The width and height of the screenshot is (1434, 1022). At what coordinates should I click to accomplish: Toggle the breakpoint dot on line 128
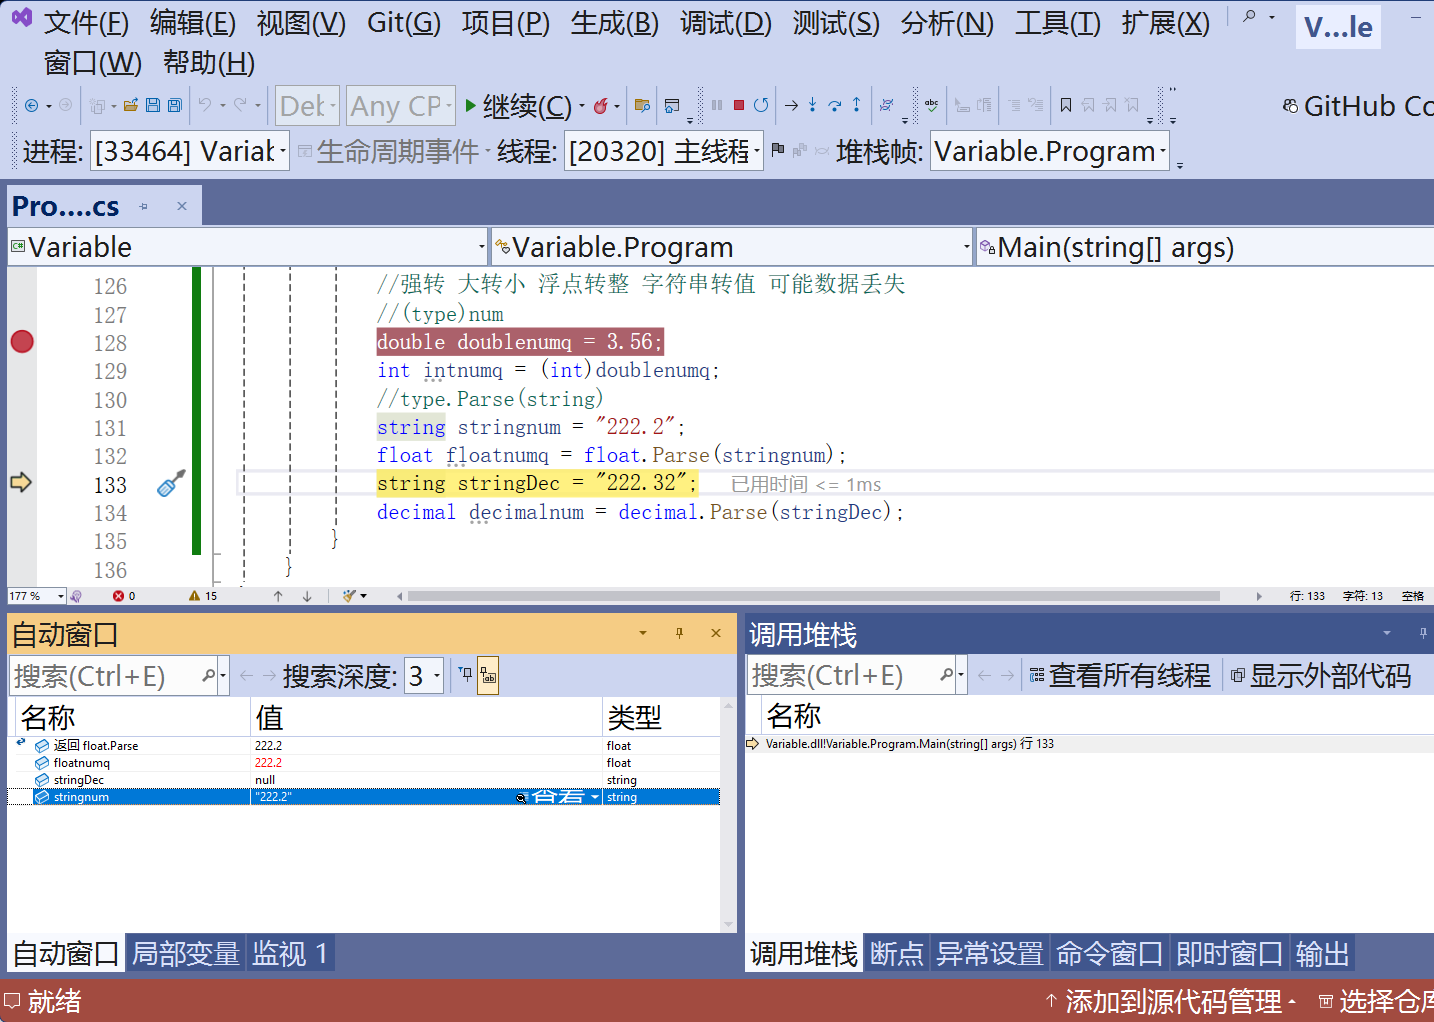click(x=21, y=342)
